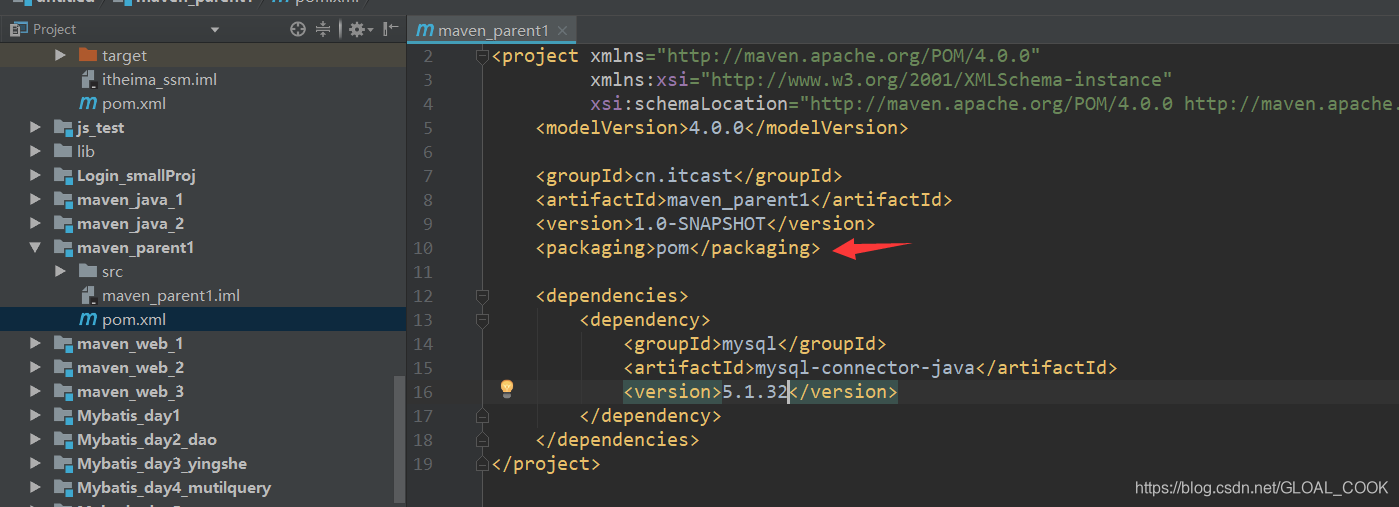This screenshot has width=1399, height=507.
Task: Select maven_parent1.iml in the tree
Action: tap(171, 295)
